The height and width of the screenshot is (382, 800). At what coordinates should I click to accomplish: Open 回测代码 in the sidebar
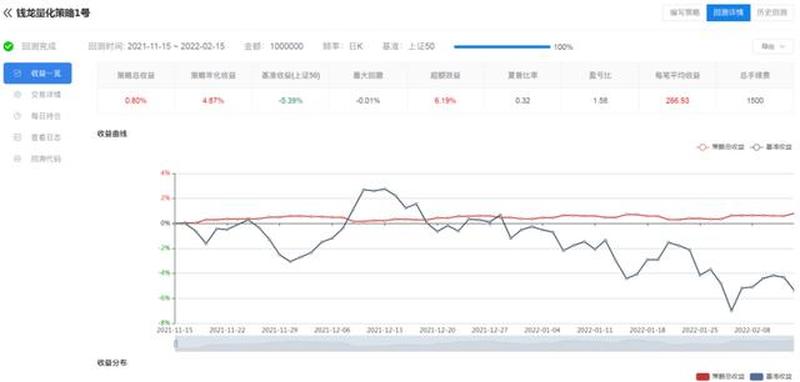pos(37,159)
